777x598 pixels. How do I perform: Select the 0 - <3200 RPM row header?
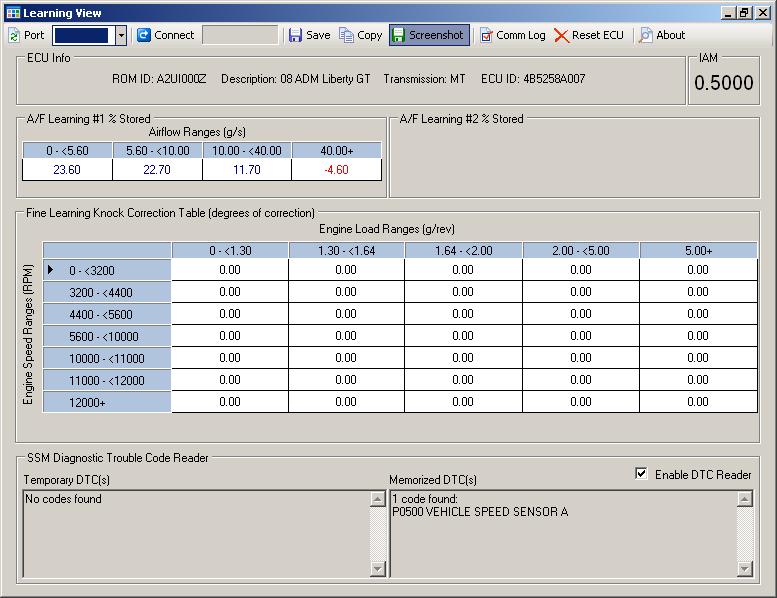click(x=107, y=271)
